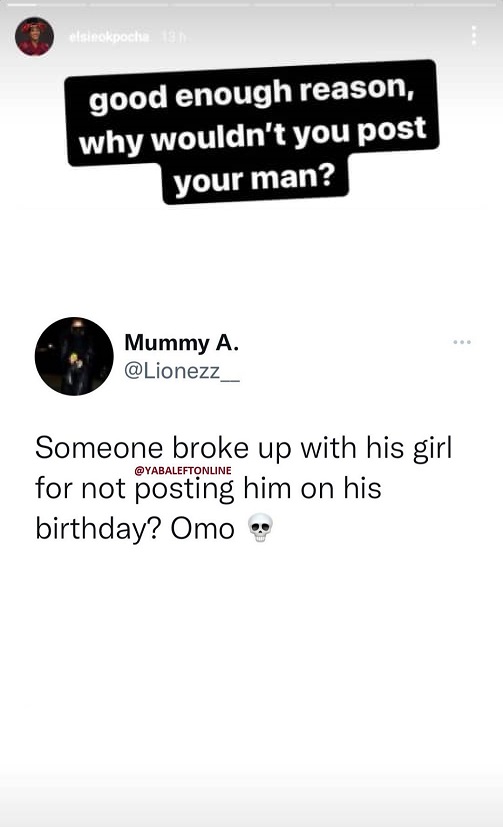Image resolution: width=503 pixels, height=827 pixels.
Task: Click the word 'birthday?' in the tweet
Action: tap(98, 529)
